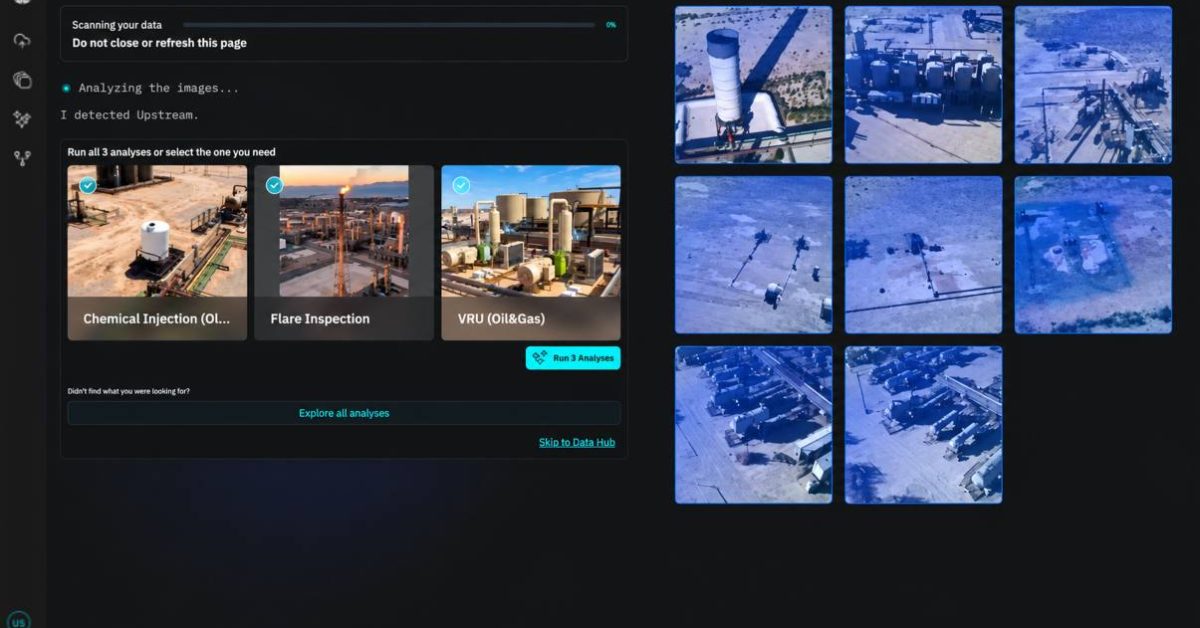1200x628 pixels.
Task: Open the analyses sparkle sidebar icon
Action: (22, 119)
